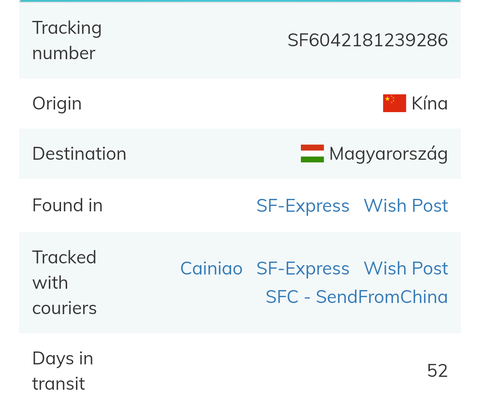Click the Magyarország destination text

point(389,154)
